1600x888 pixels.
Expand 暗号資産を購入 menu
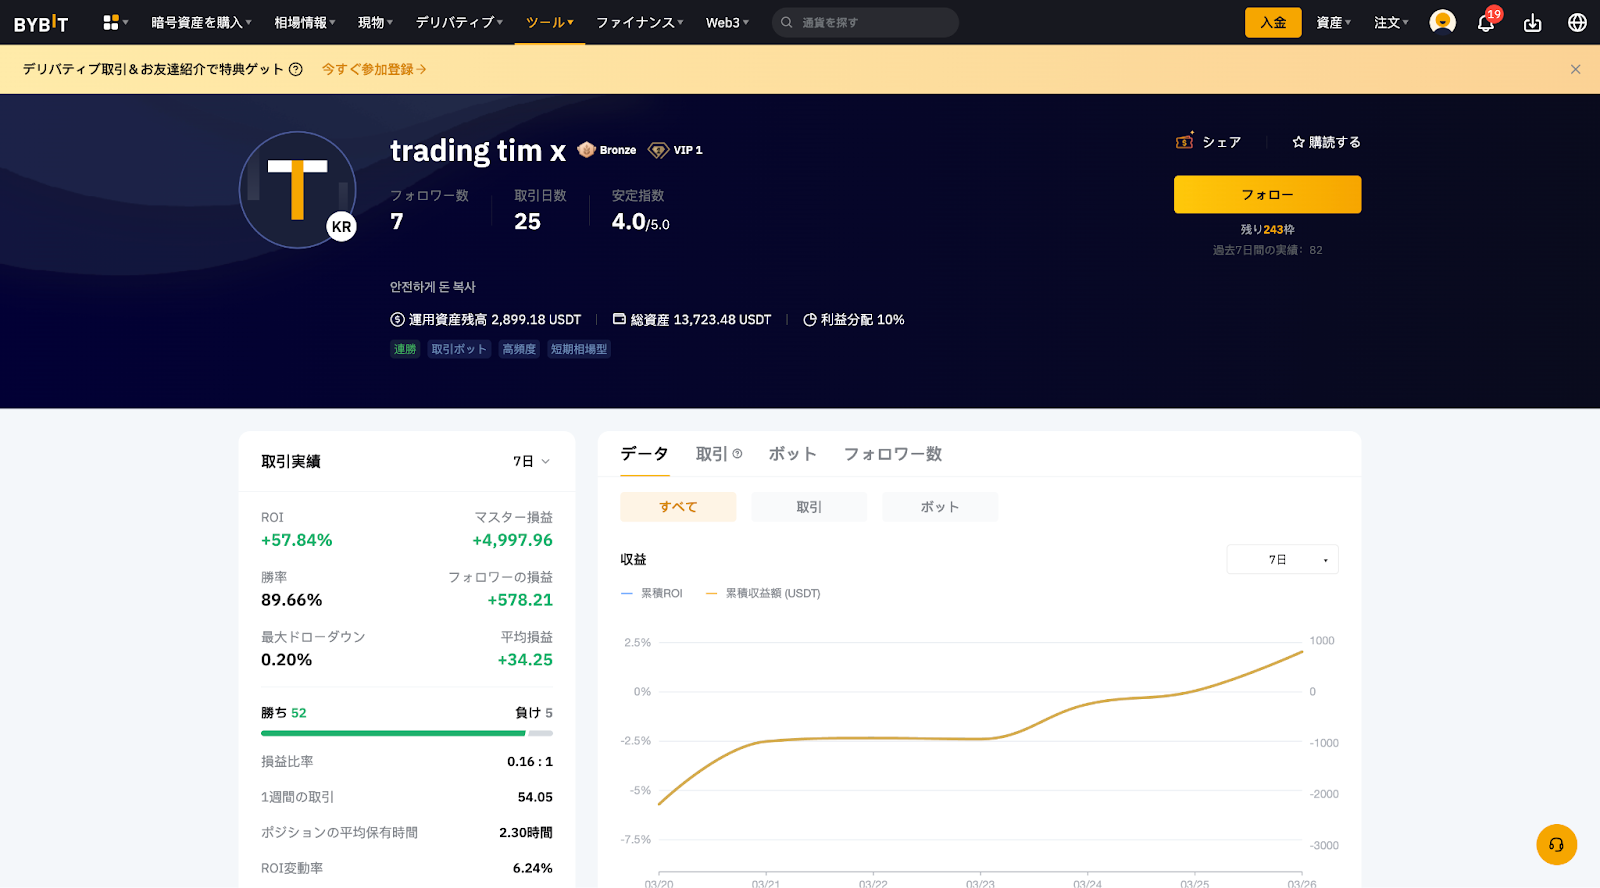pyautogui.click(x=201, y=22)
